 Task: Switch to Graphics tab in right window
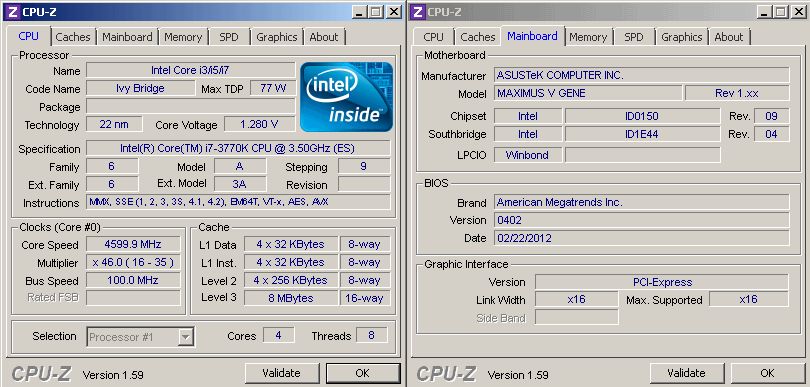(682, 37)
